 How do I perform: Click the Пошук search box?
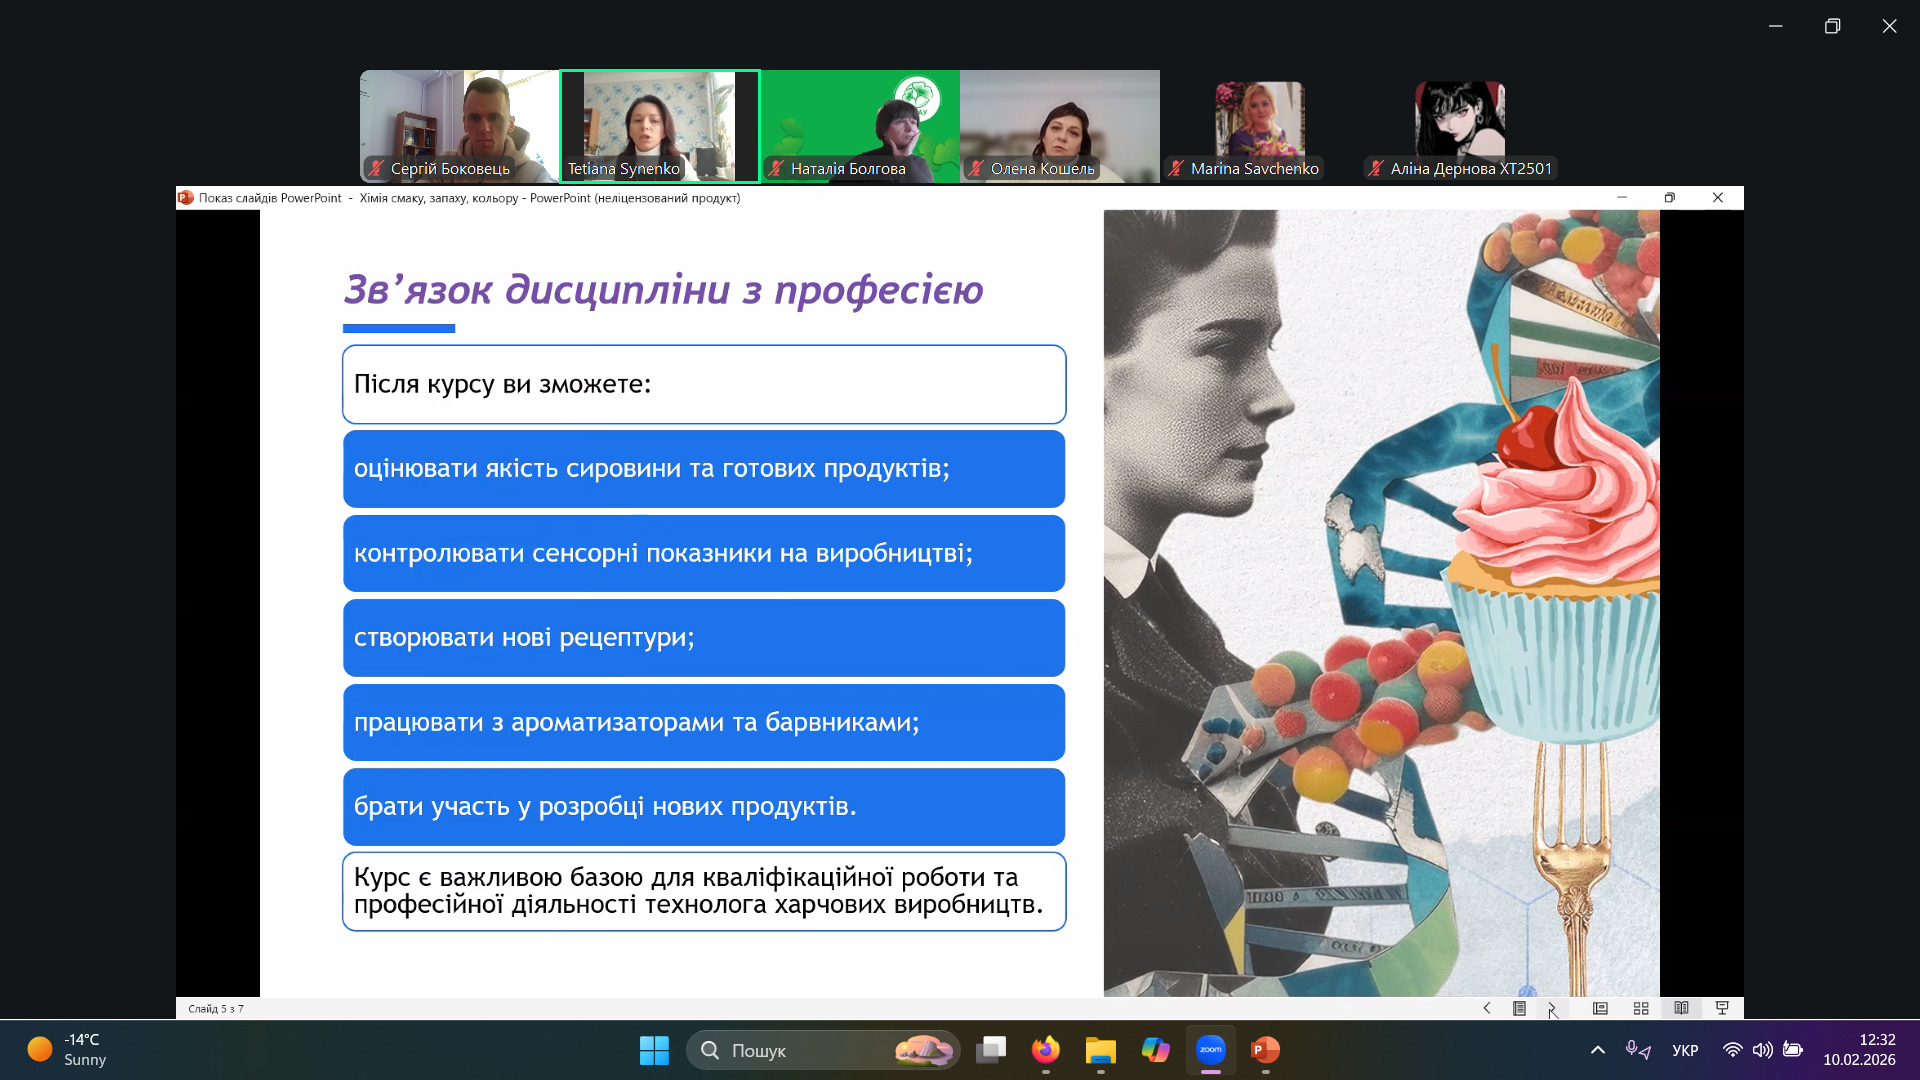point(800,1050)
